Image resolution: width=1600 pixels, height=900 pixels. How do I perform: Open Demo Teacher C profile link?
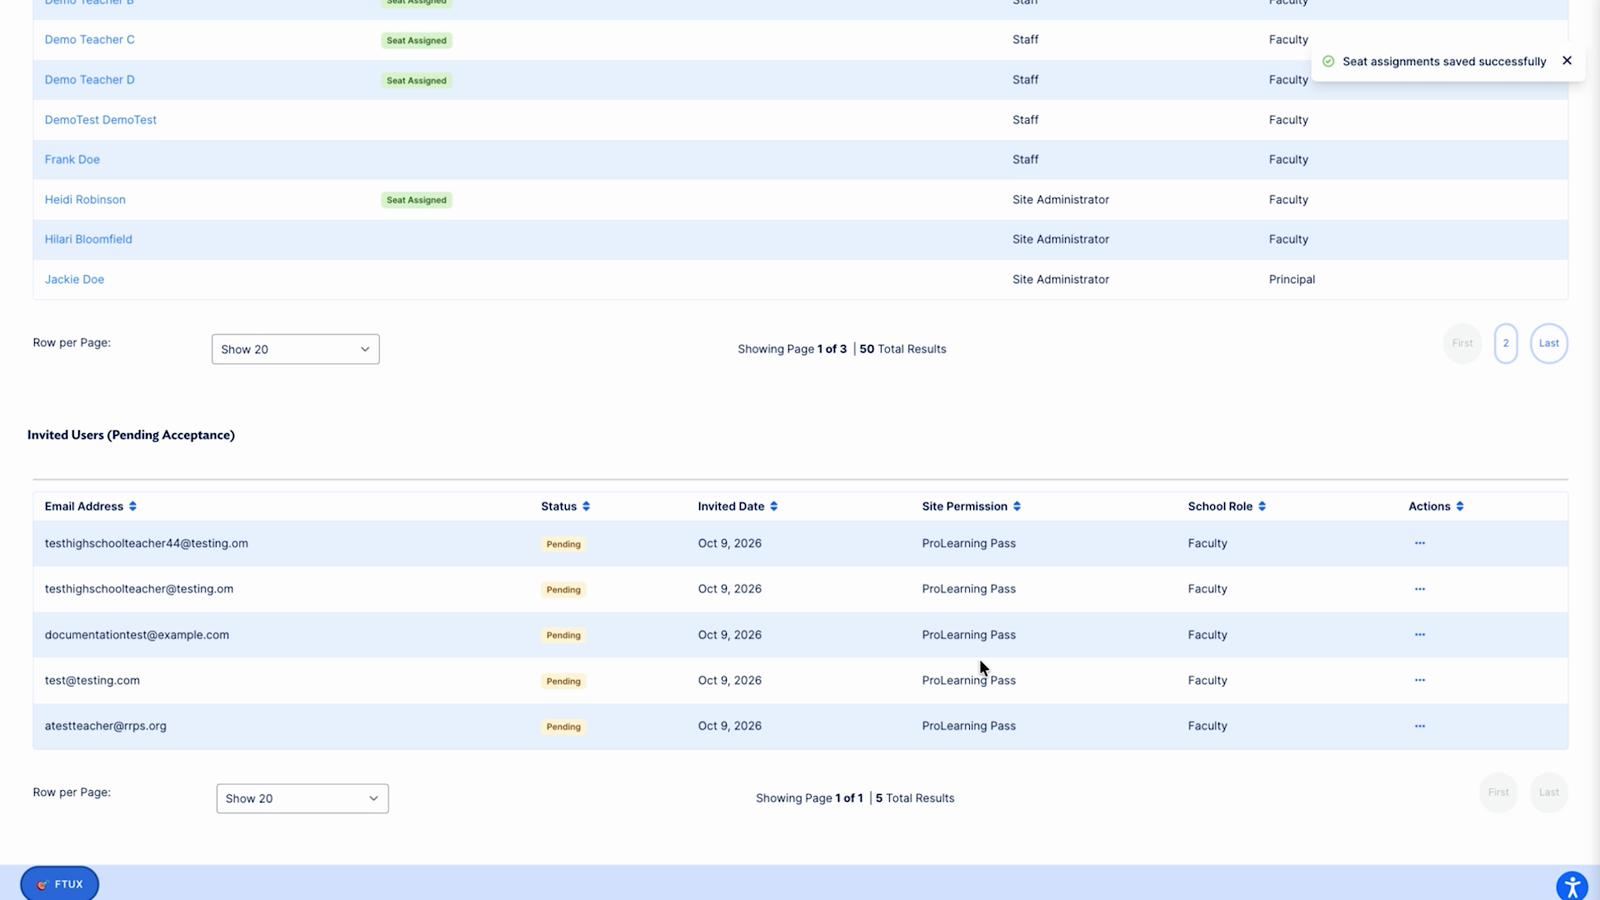click(x=89, y=40)
